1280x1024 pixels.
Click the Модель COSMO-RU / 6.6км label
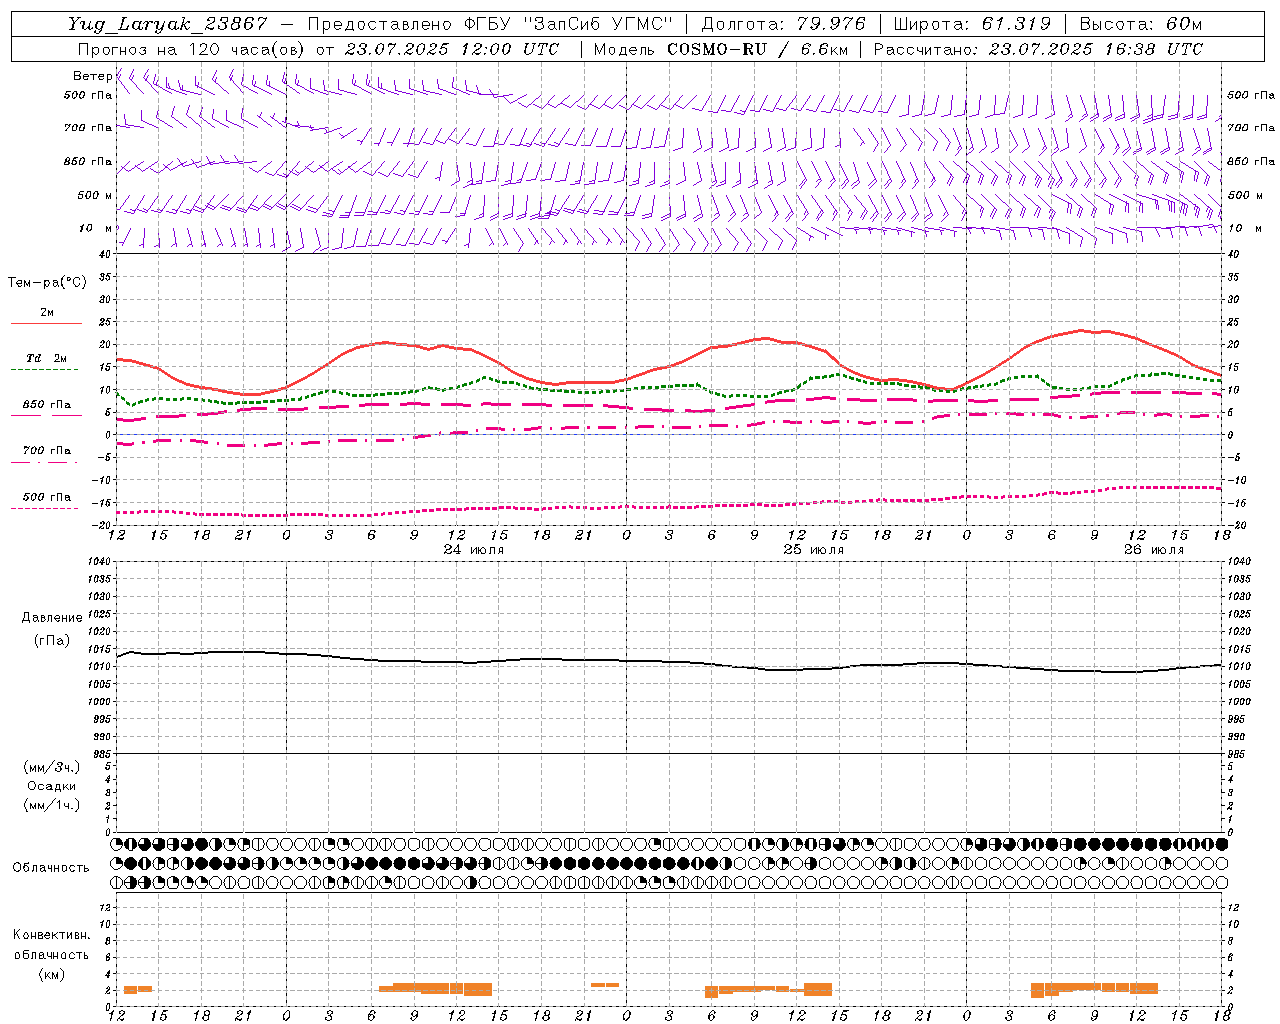click(x=720, y=49)
